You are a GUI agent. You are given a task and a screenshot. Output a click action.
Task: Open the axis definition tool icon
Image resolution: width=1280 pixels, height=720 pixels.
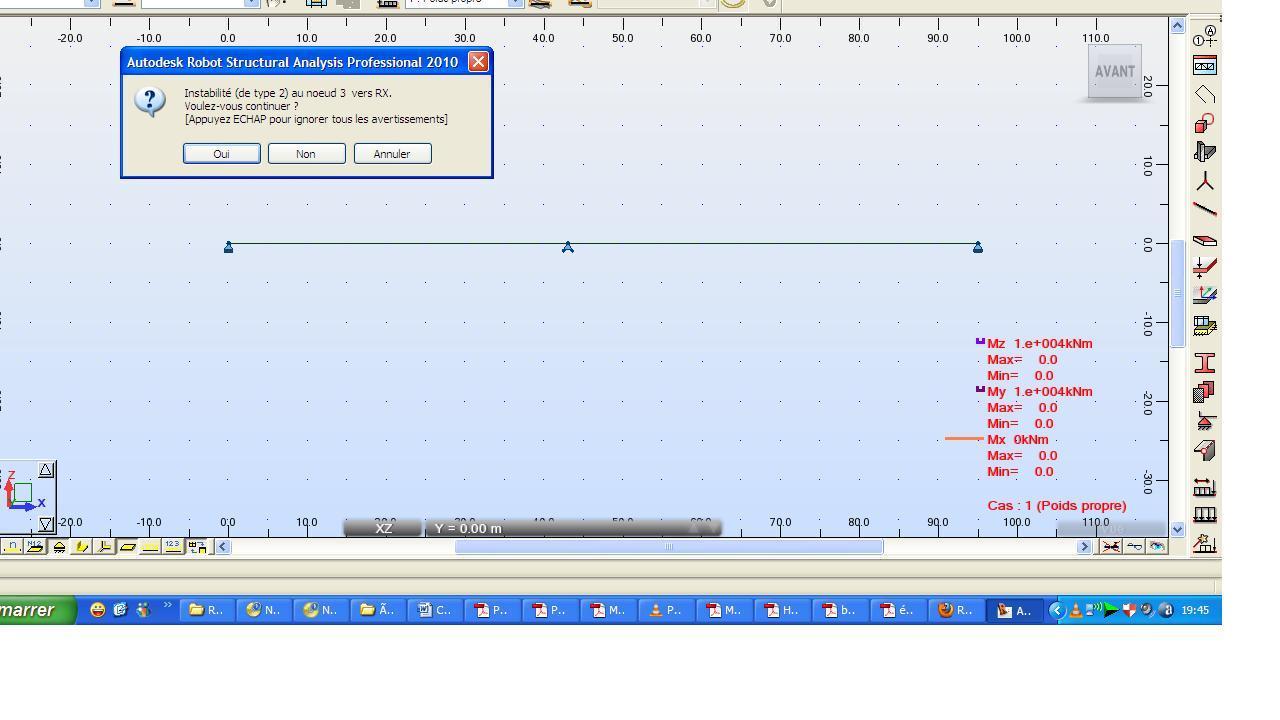click(1205, 37)
